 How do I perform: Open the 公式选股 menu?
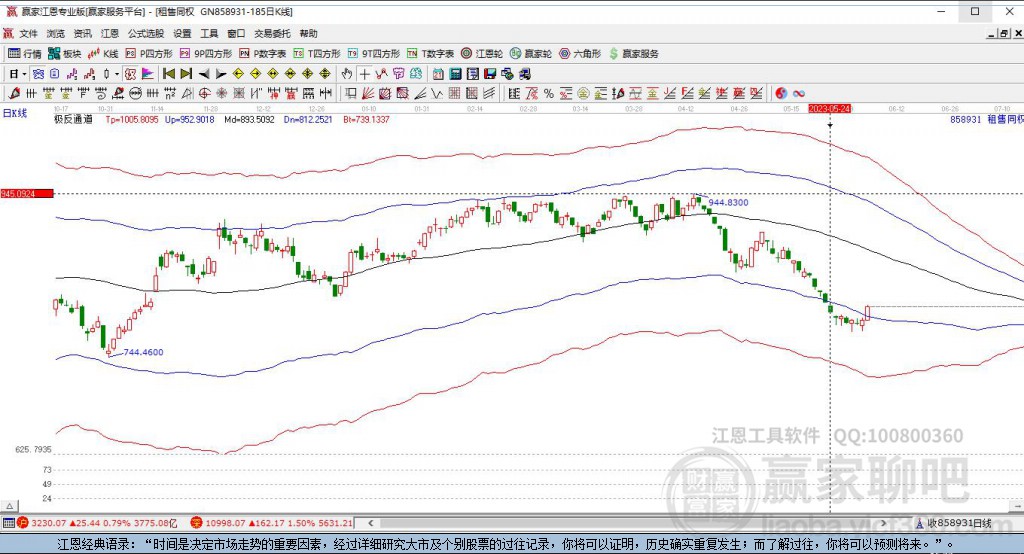pyautogui.click(x=146, y=33)
